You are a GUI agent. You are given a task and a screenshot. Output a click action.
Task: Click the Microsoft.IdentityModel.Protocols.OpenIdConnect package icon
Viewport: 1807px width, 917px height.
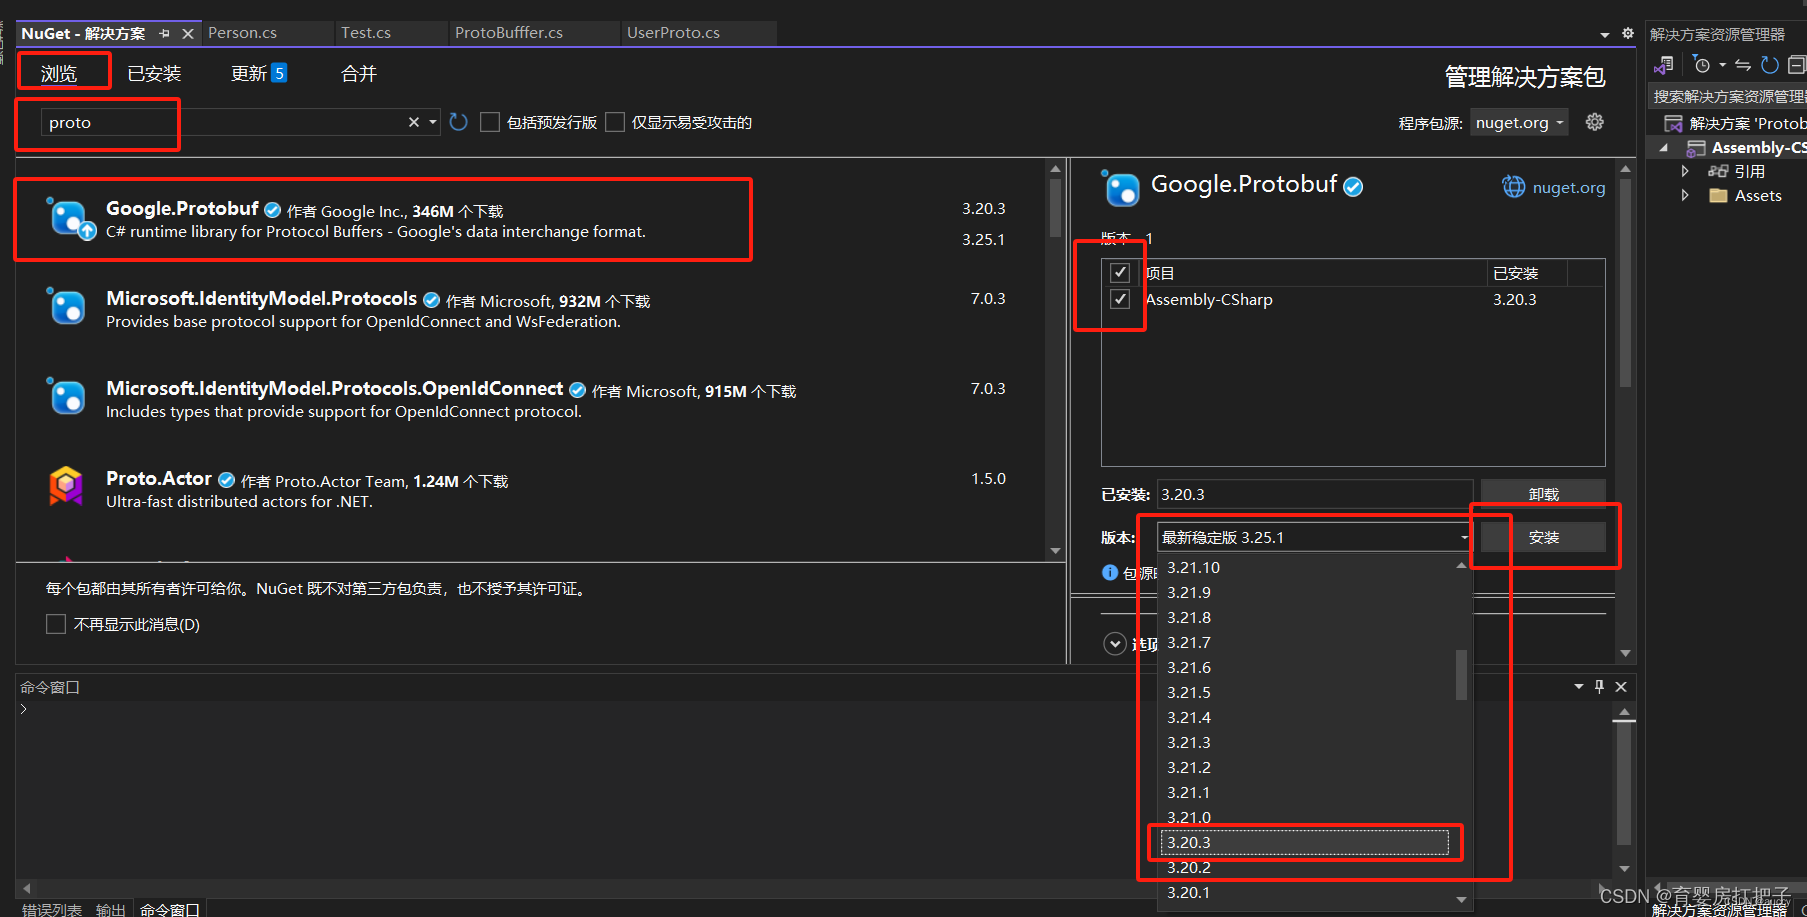click(67, 396)
